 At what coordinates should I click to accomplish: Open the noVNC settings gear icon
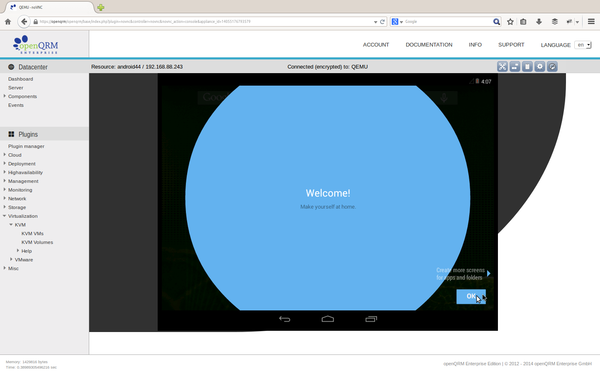[540, 67]
